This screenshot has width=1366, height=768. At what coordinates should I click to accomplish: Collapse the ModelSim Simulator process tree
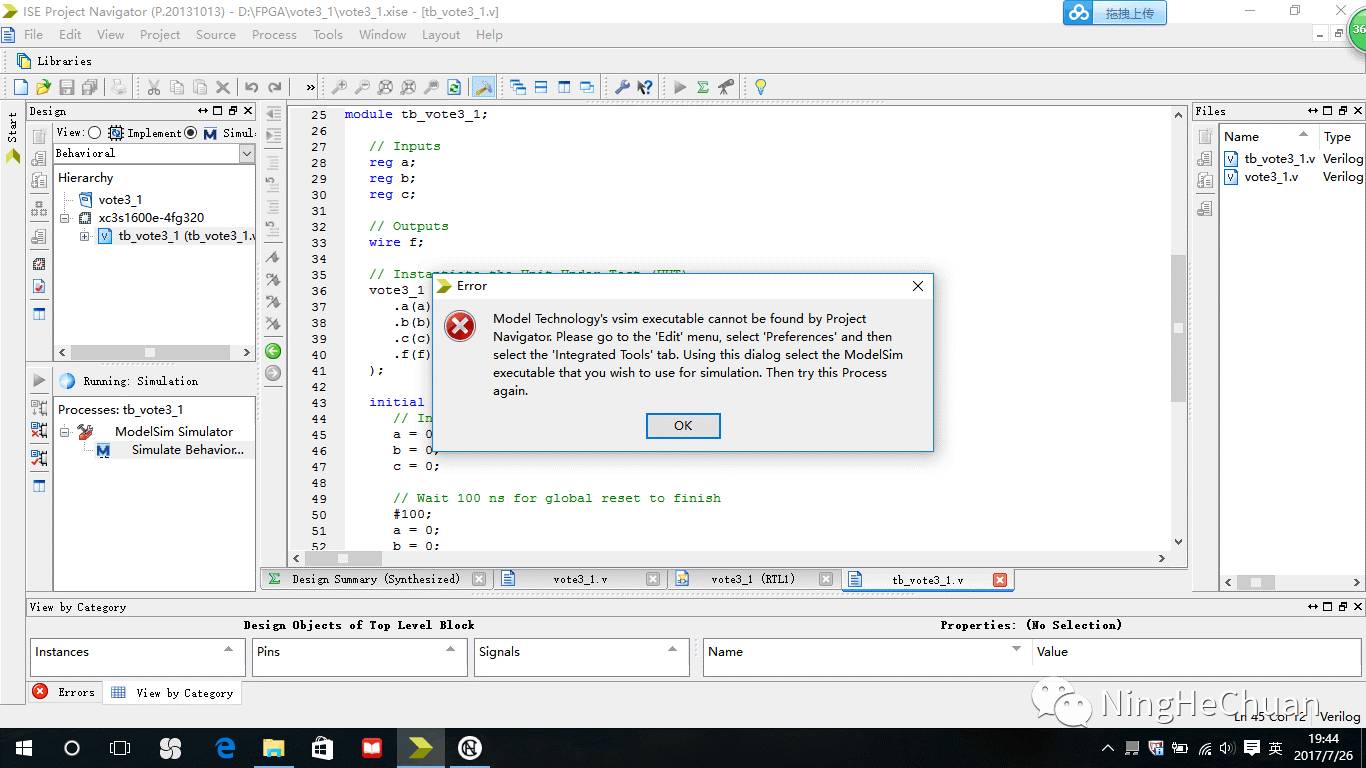tap(65, 432)
